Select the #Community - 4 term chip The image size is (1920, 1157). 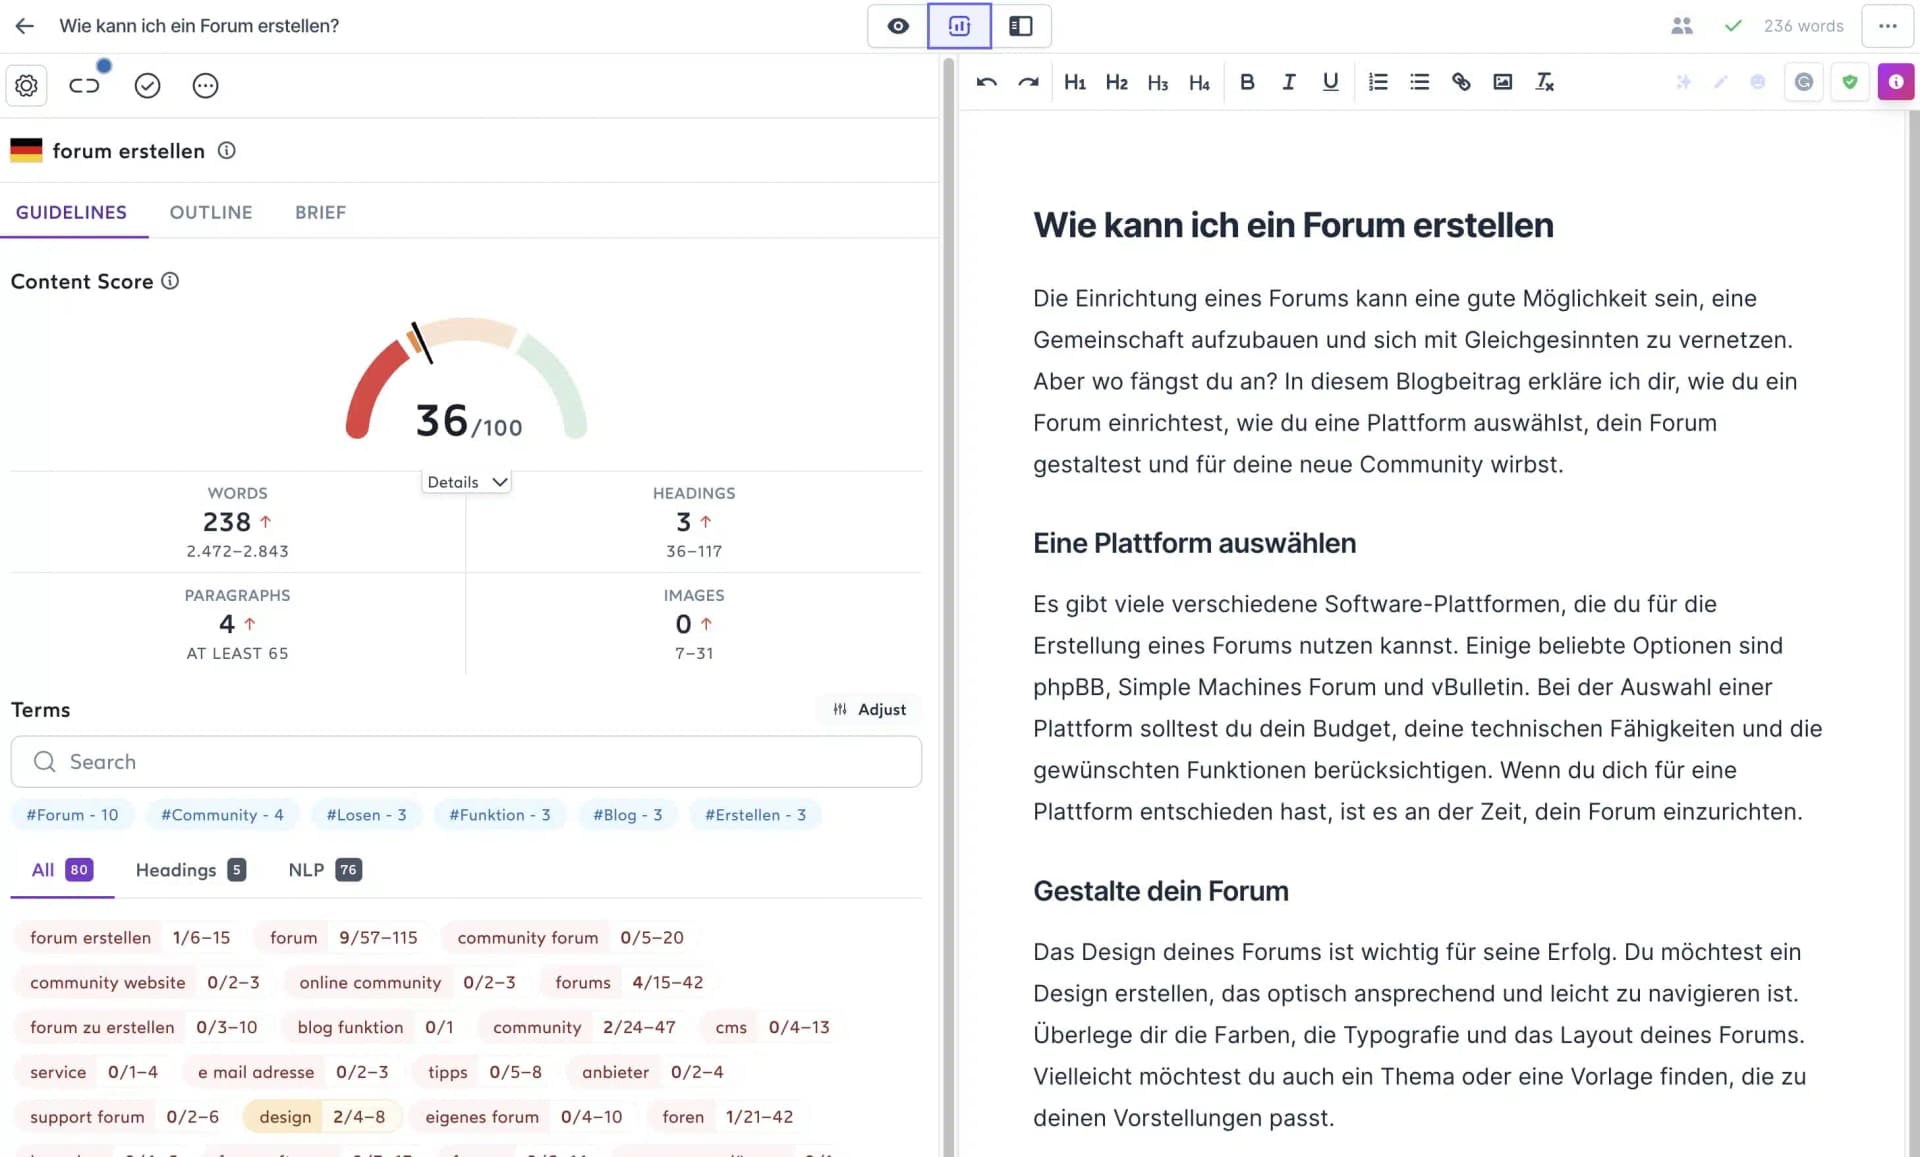click(x=222, y=814)
